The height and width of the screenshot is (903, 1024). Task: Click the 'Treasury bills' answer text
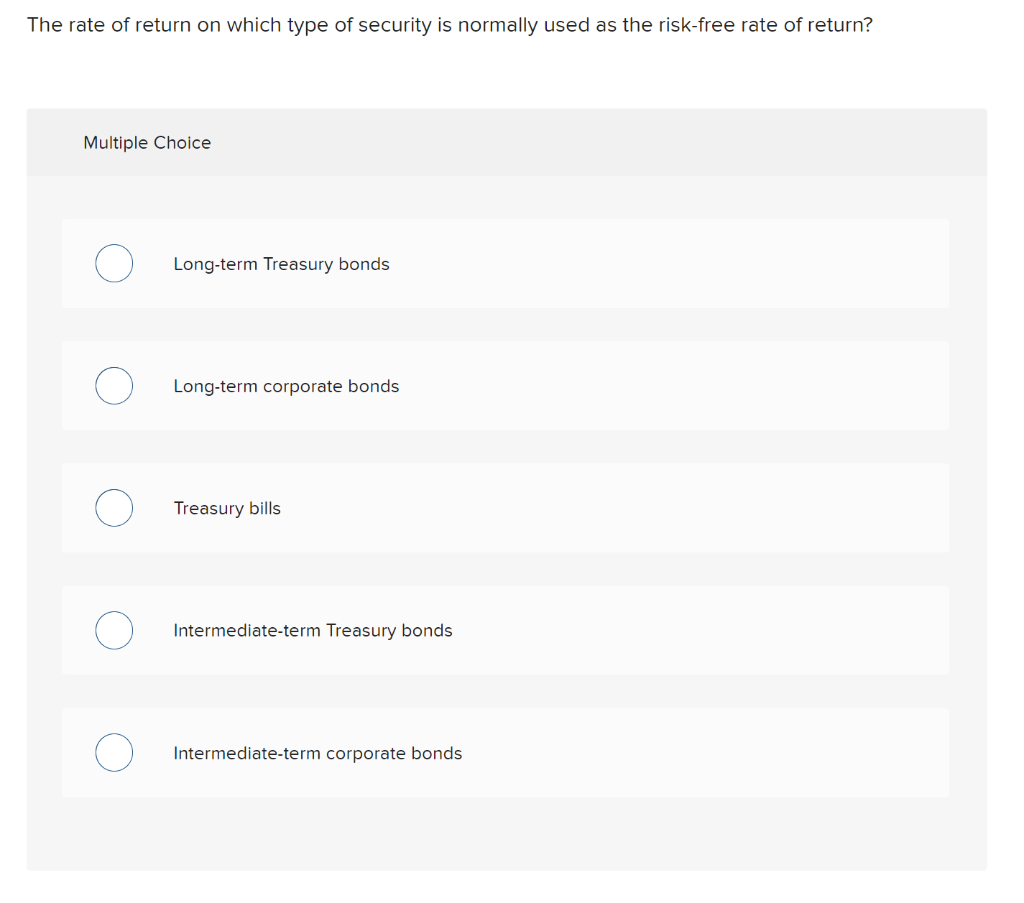tap(227, 508)
